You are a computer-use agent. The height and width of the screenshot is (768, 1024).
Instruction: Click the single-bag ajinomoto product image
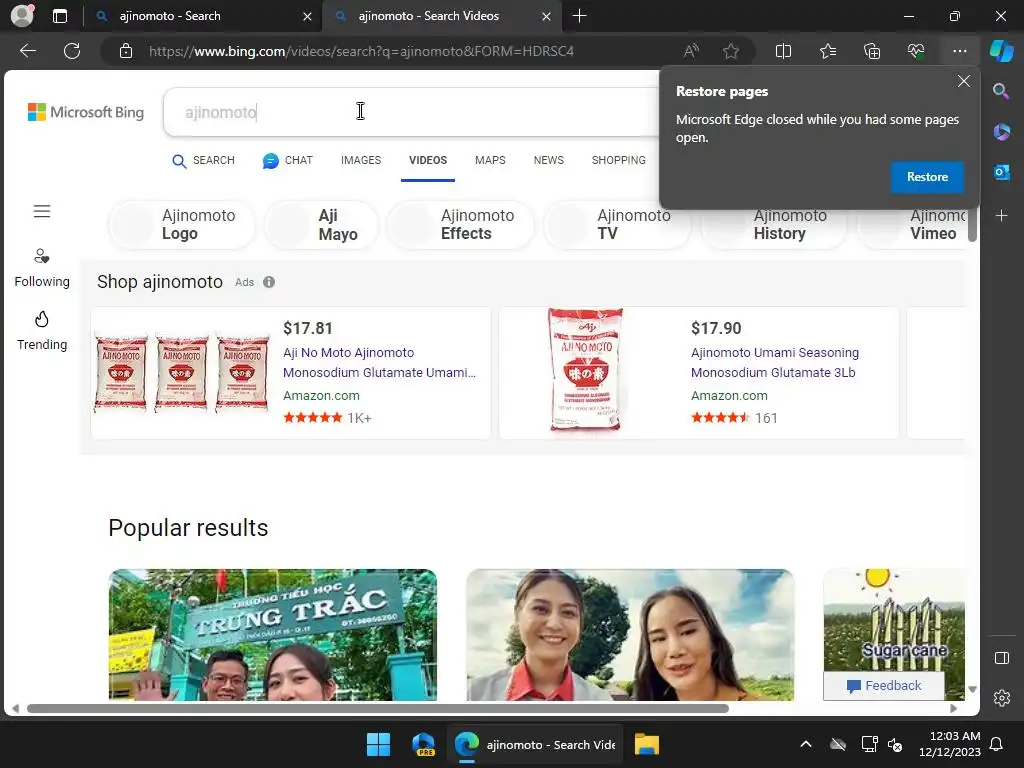coord(586,370)
